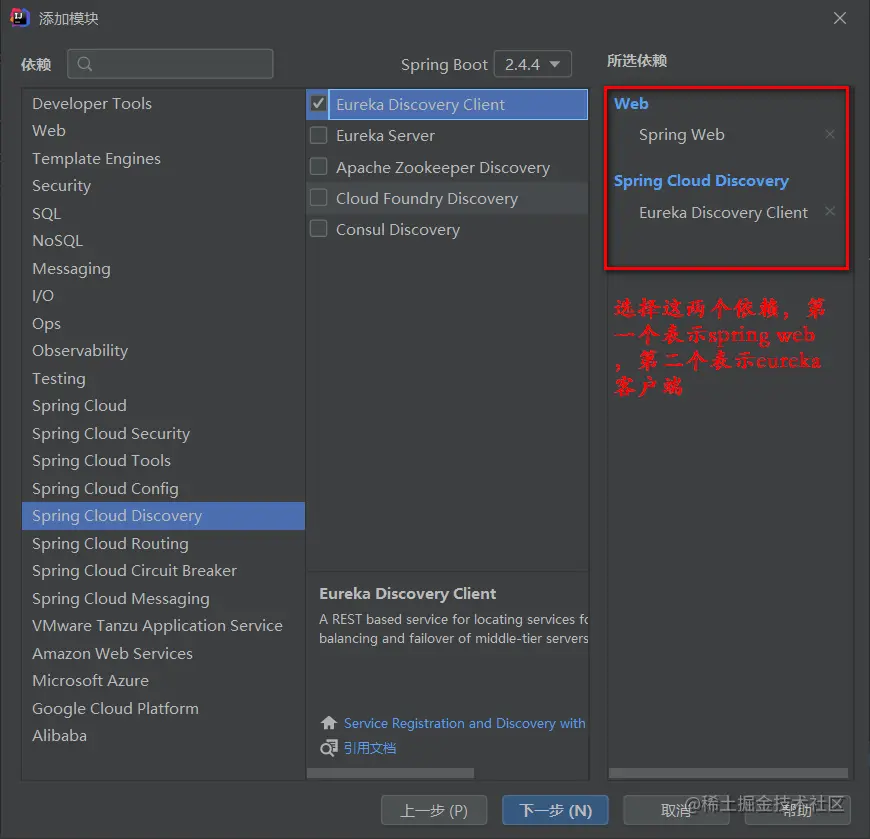This screenshot has height=839, width=870.
Task: Choose the Security category
Action: 163,185
